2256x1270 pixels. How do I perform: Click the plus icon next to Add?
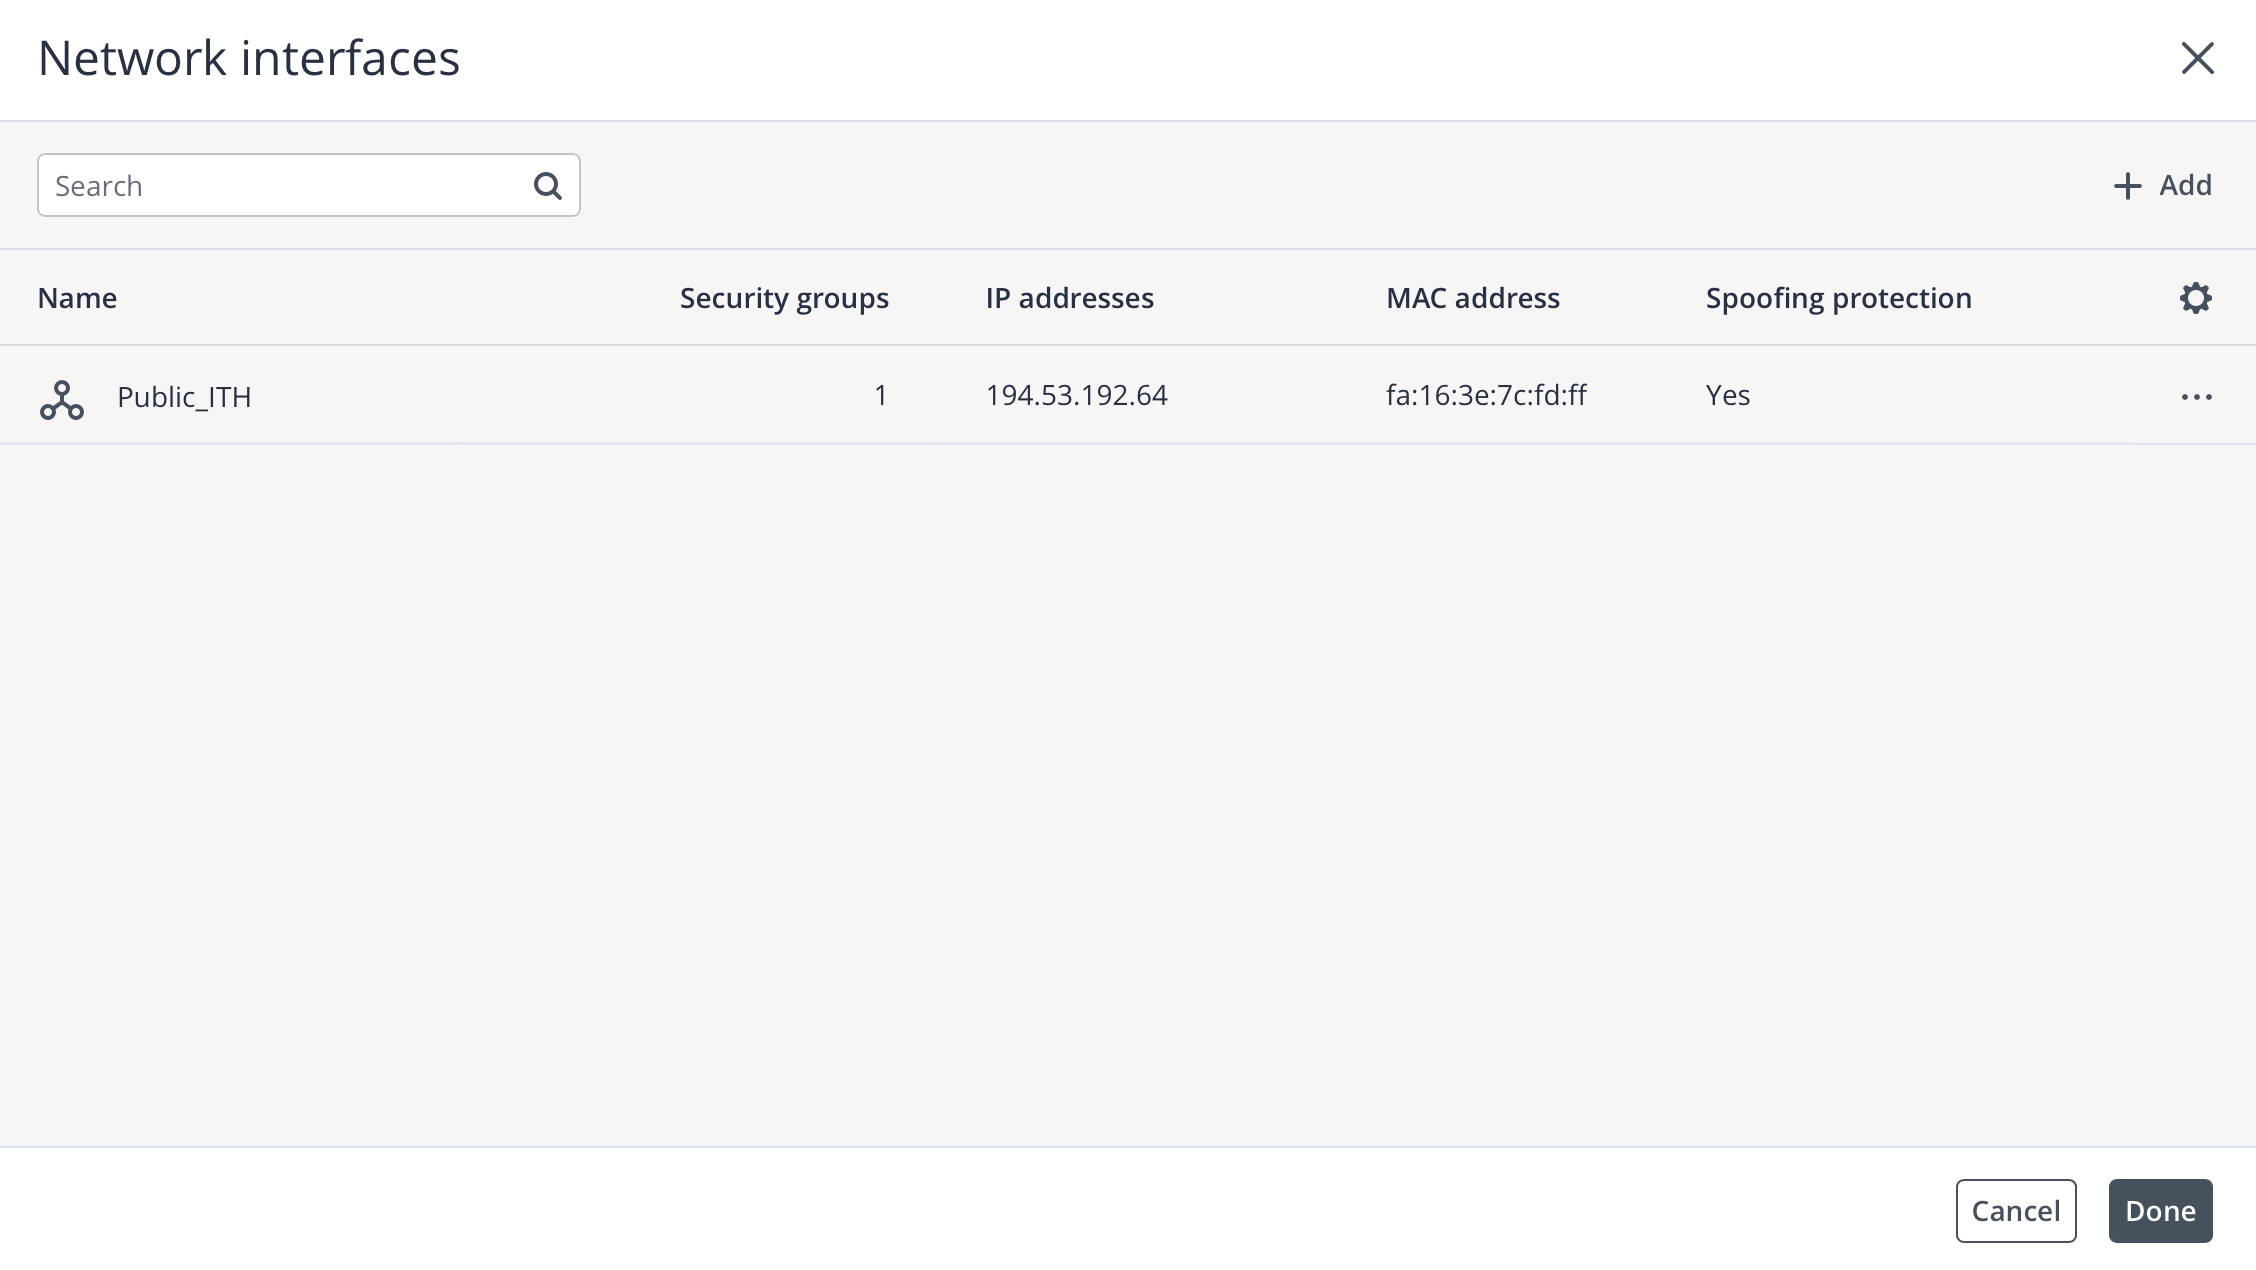click(x=2127, y=186)
